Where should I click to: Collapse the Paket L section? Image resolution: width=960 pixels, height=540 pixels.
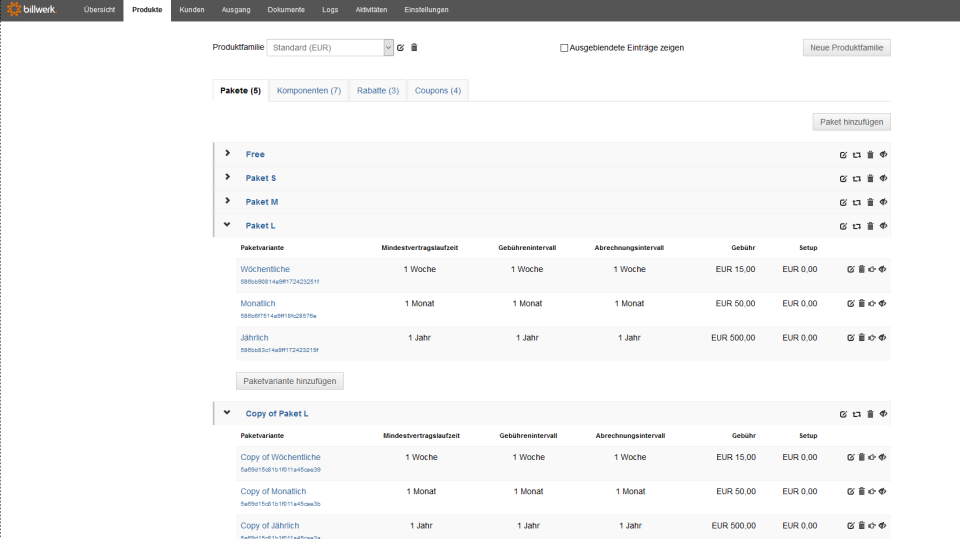point(227,225)
